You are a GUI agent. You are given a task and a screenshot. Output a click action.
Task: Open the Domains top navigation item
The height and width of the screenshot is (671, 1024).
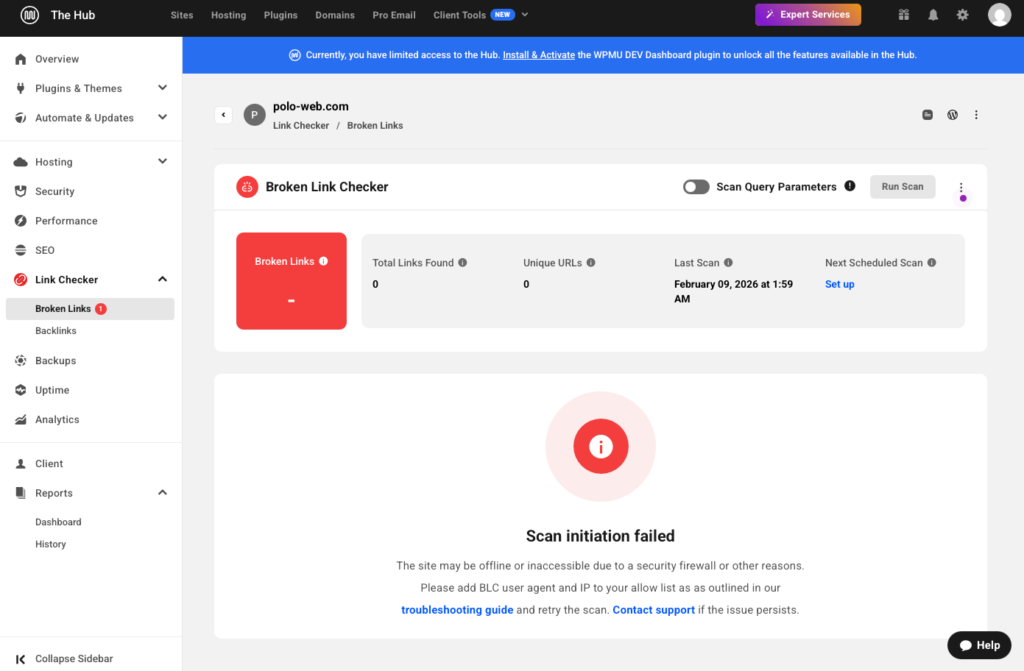pos(335,15)
